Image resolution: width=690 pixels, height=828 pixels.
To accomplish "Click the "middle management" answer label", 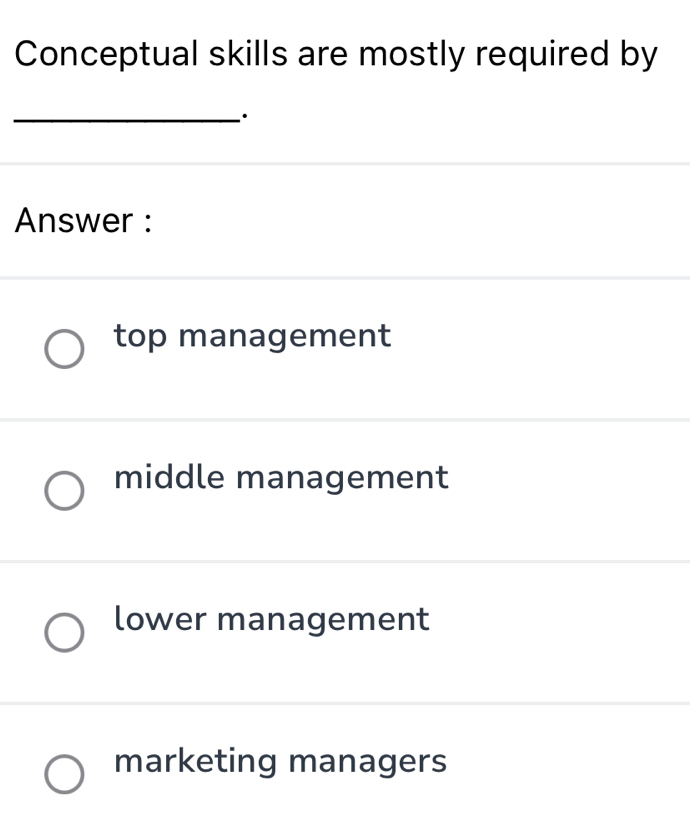I will [281, 478].
